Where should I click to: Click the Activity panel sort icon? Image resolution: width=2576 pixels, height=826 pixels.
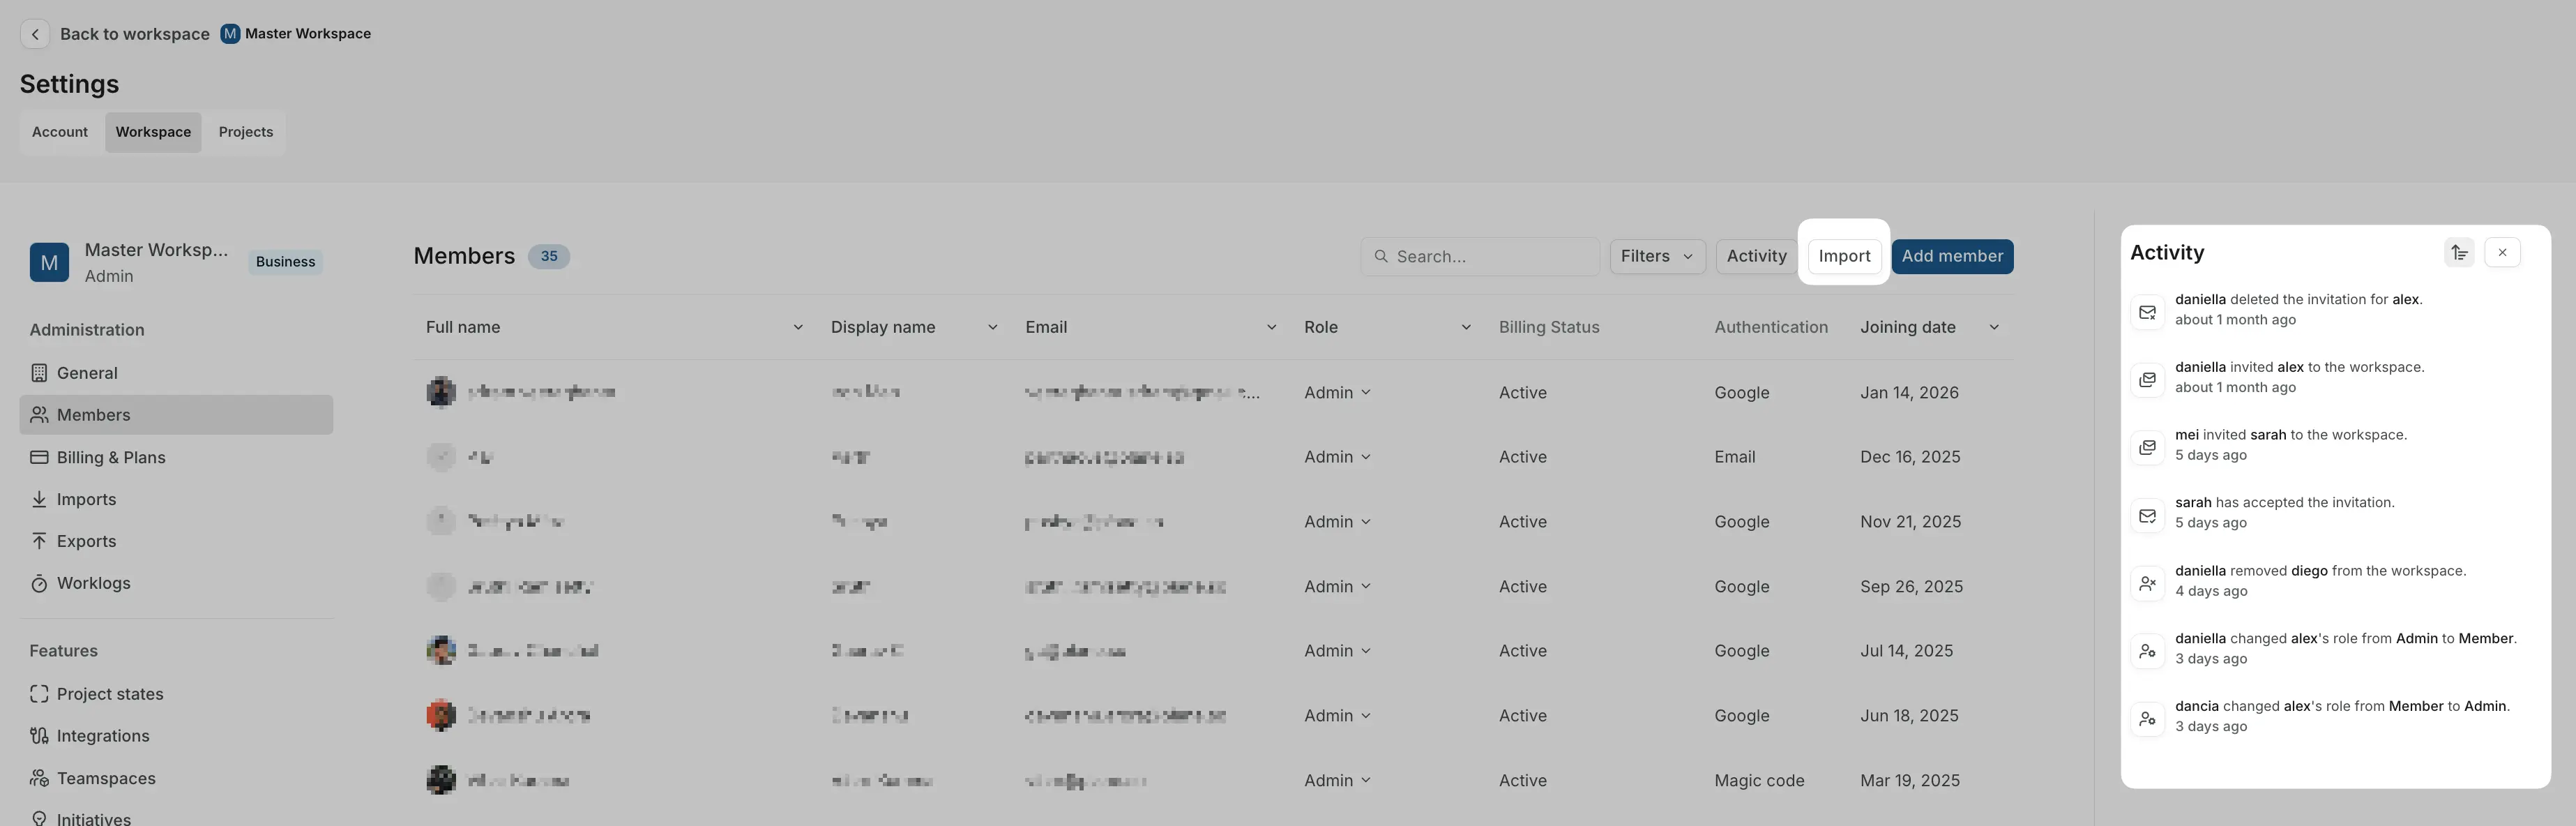[x=2459, y=253]
